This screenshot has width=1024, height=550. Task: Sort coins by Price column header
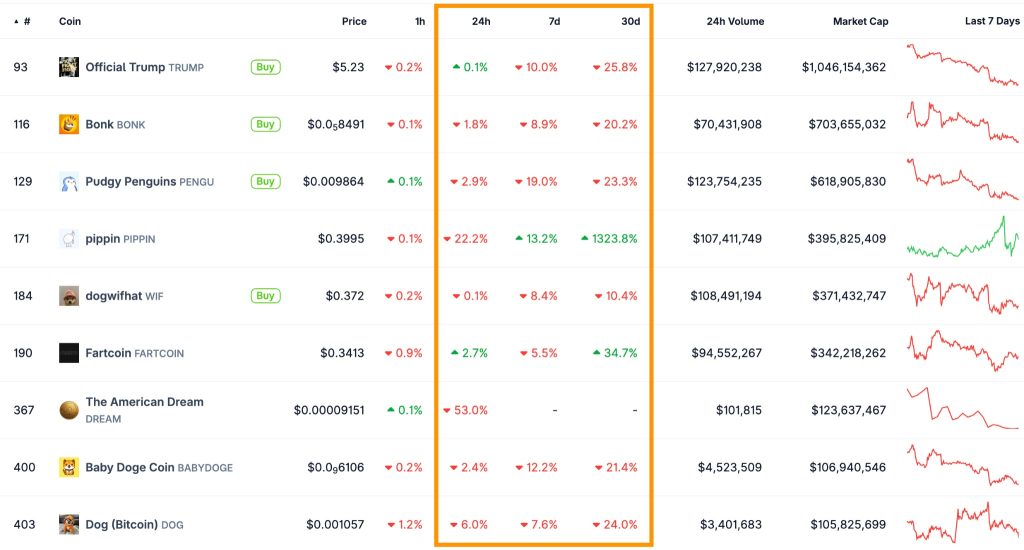354,21
